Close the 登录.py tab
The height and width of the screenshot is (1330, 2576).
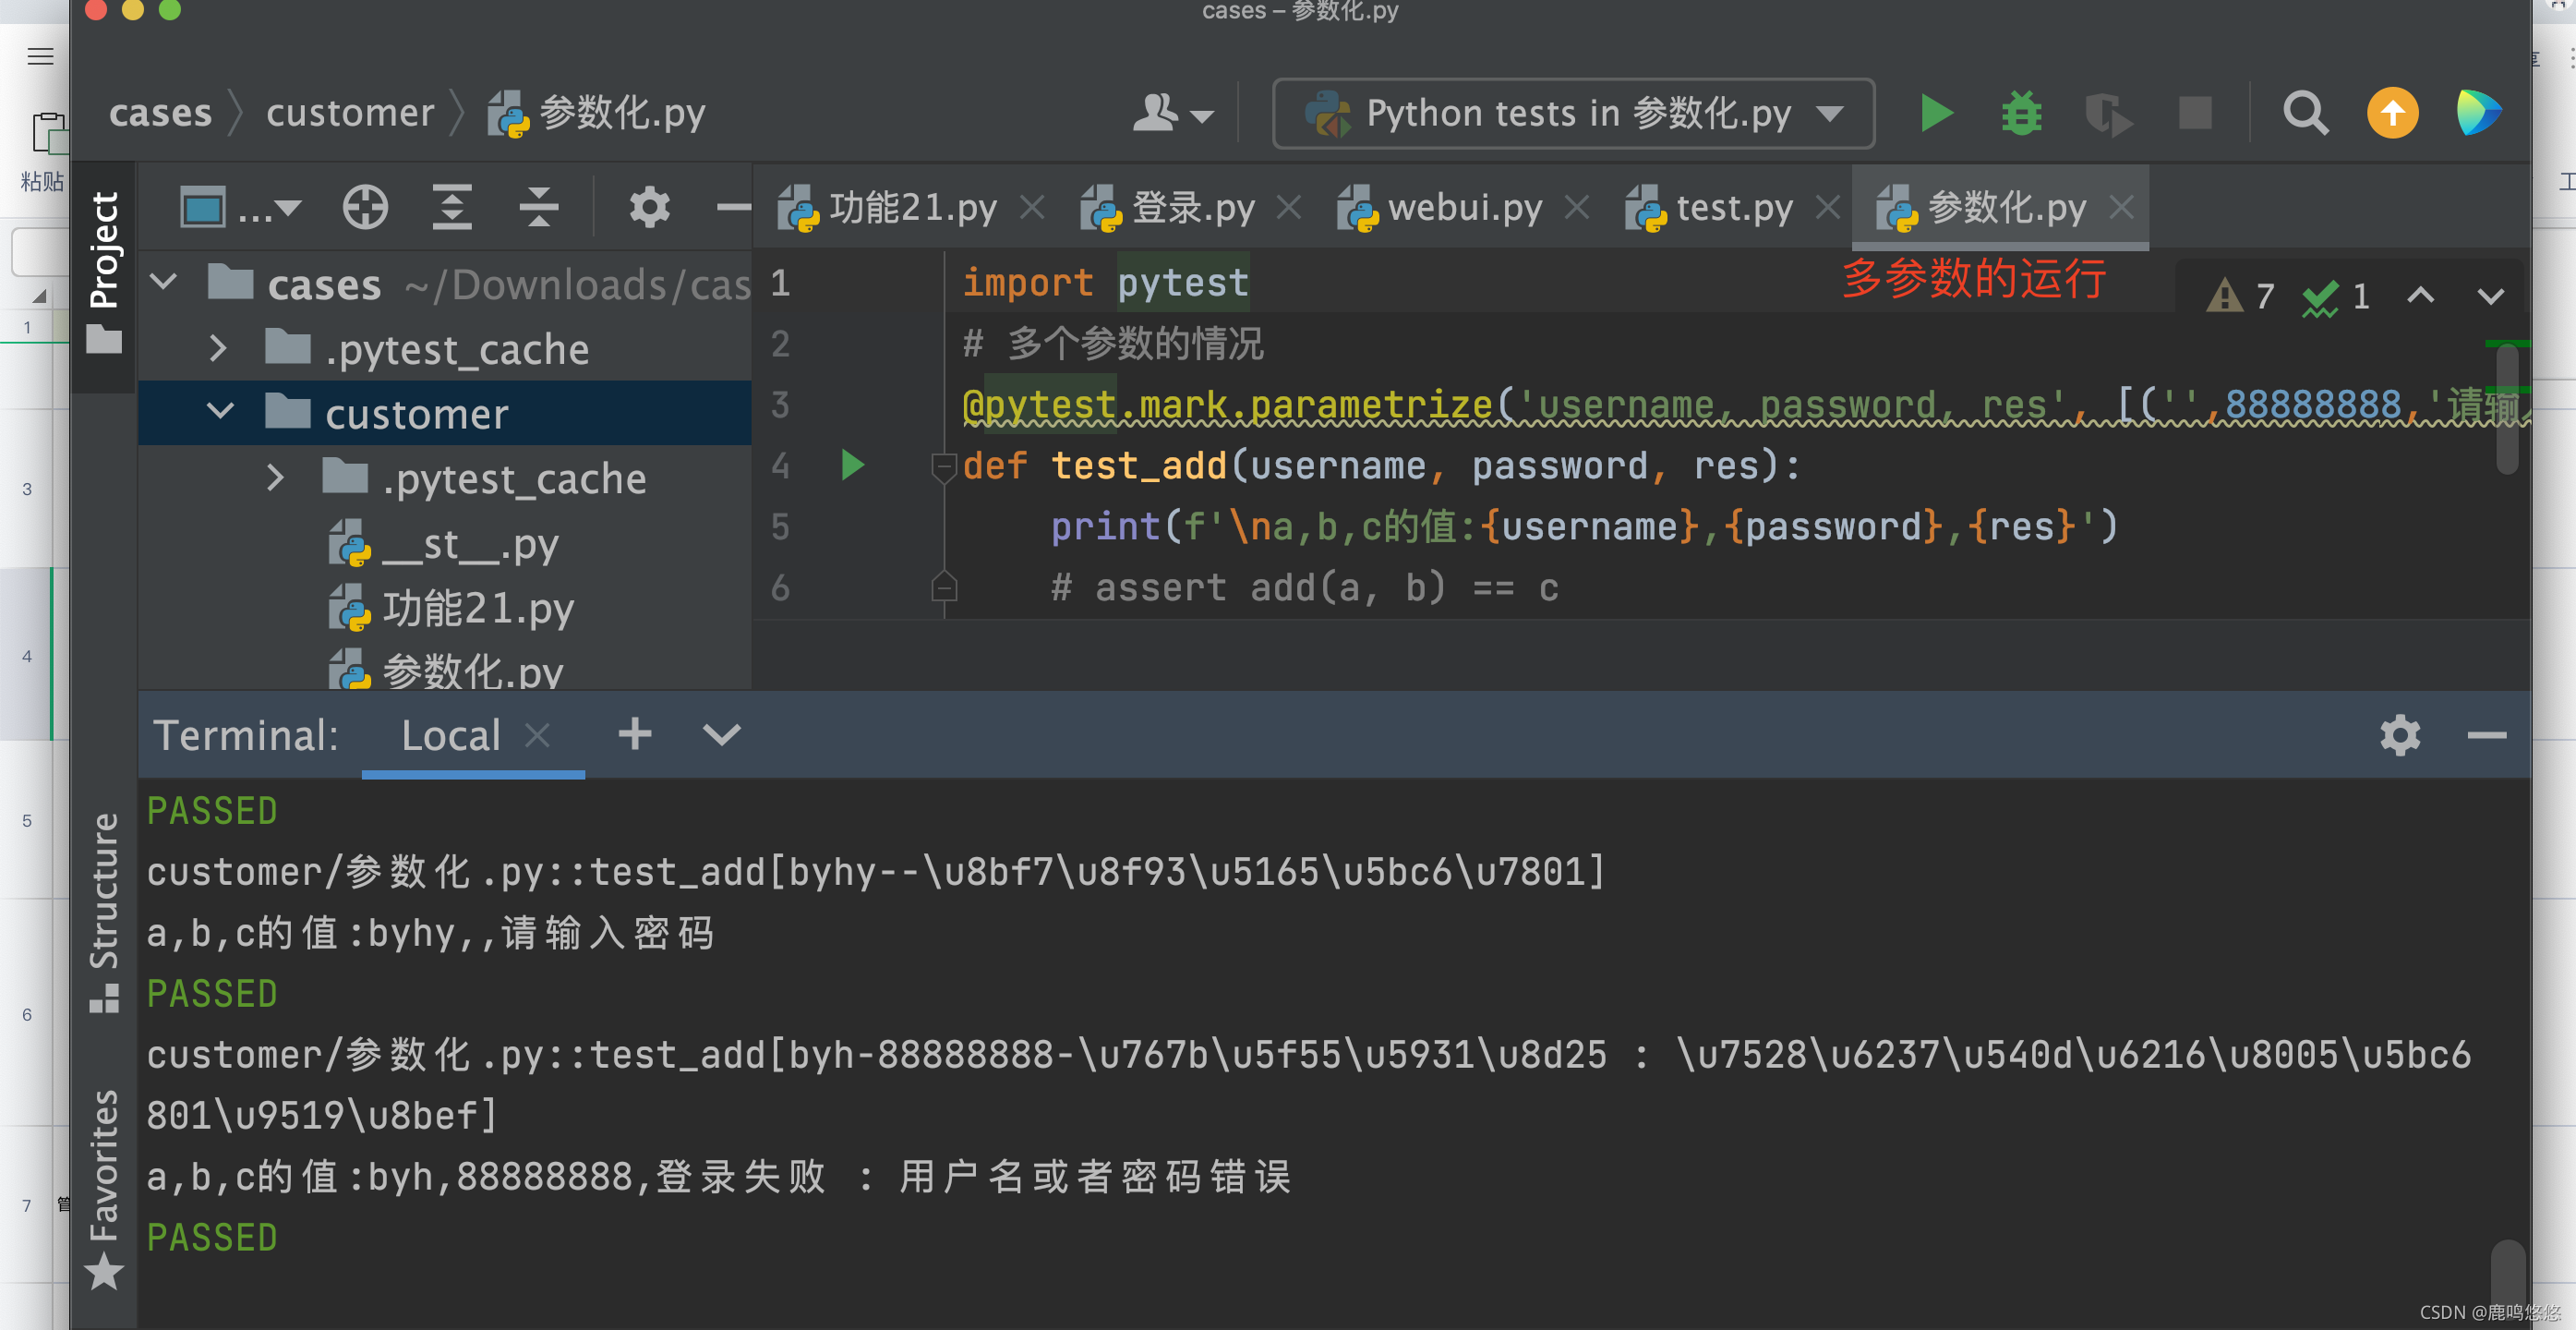(1289, 208)
